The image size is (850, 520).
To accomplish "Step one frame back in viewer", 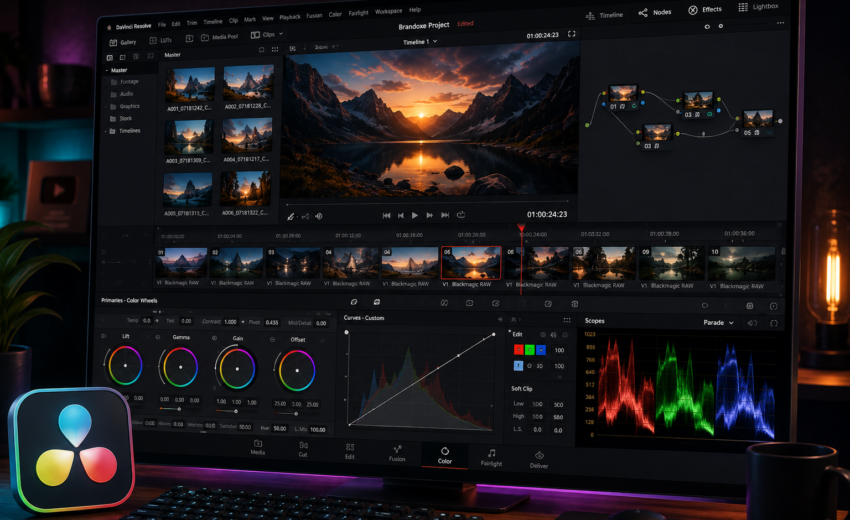I will click(401, 215).
